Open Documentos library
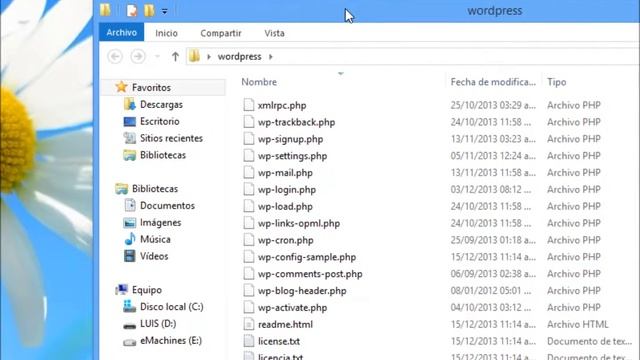 point(167,205)
